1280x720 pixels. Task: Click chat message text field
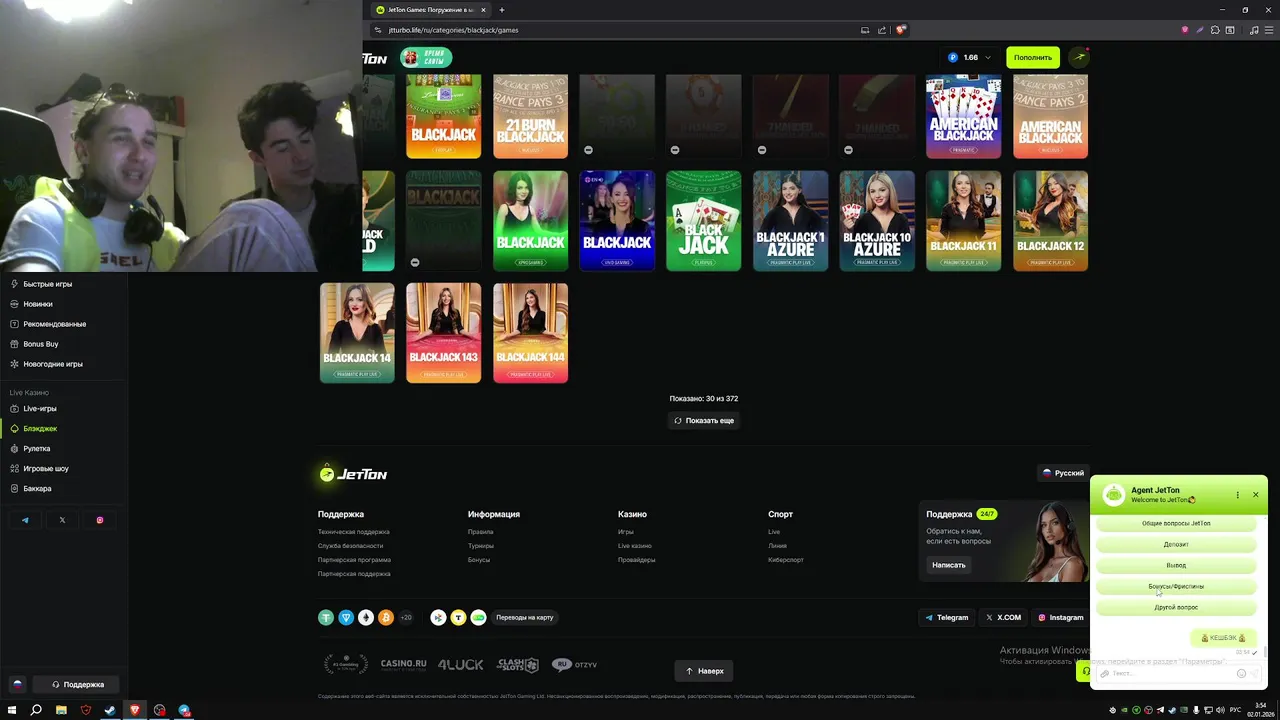click(1171, 674)
